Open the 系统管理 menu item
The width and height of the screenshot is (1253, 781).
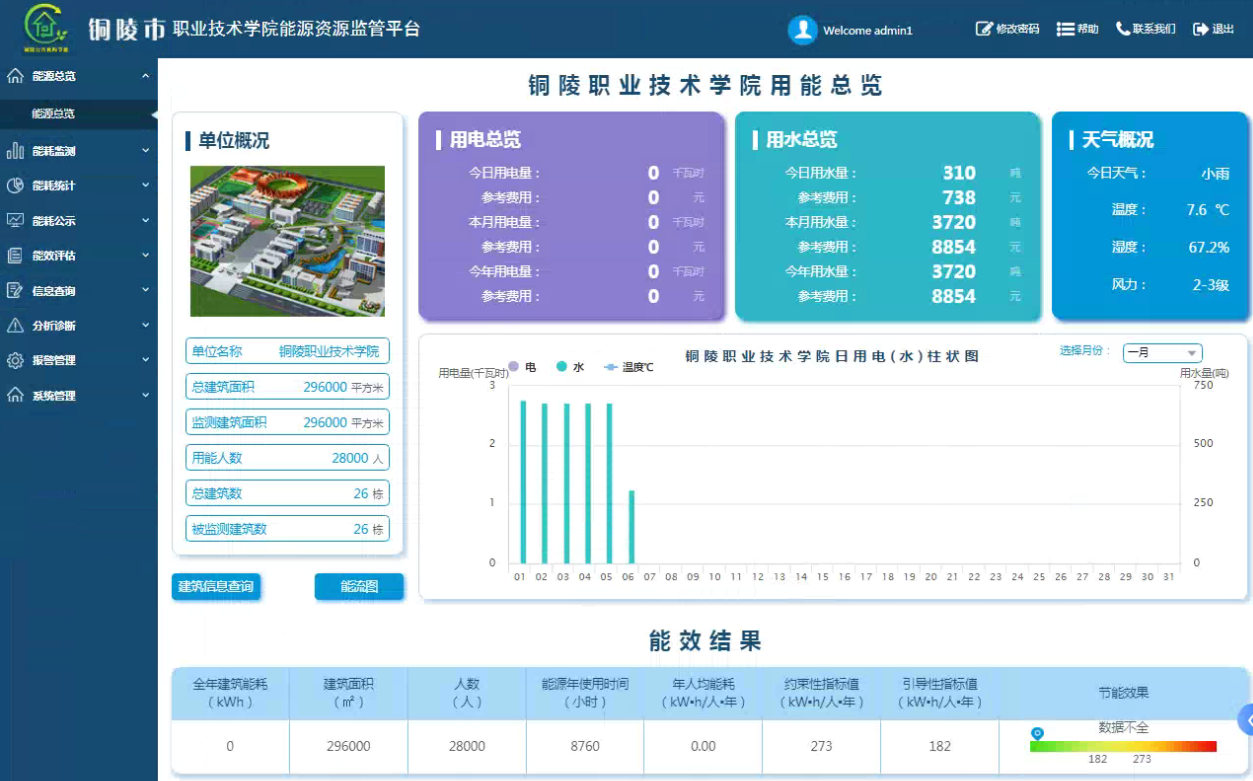coord(54,396)
